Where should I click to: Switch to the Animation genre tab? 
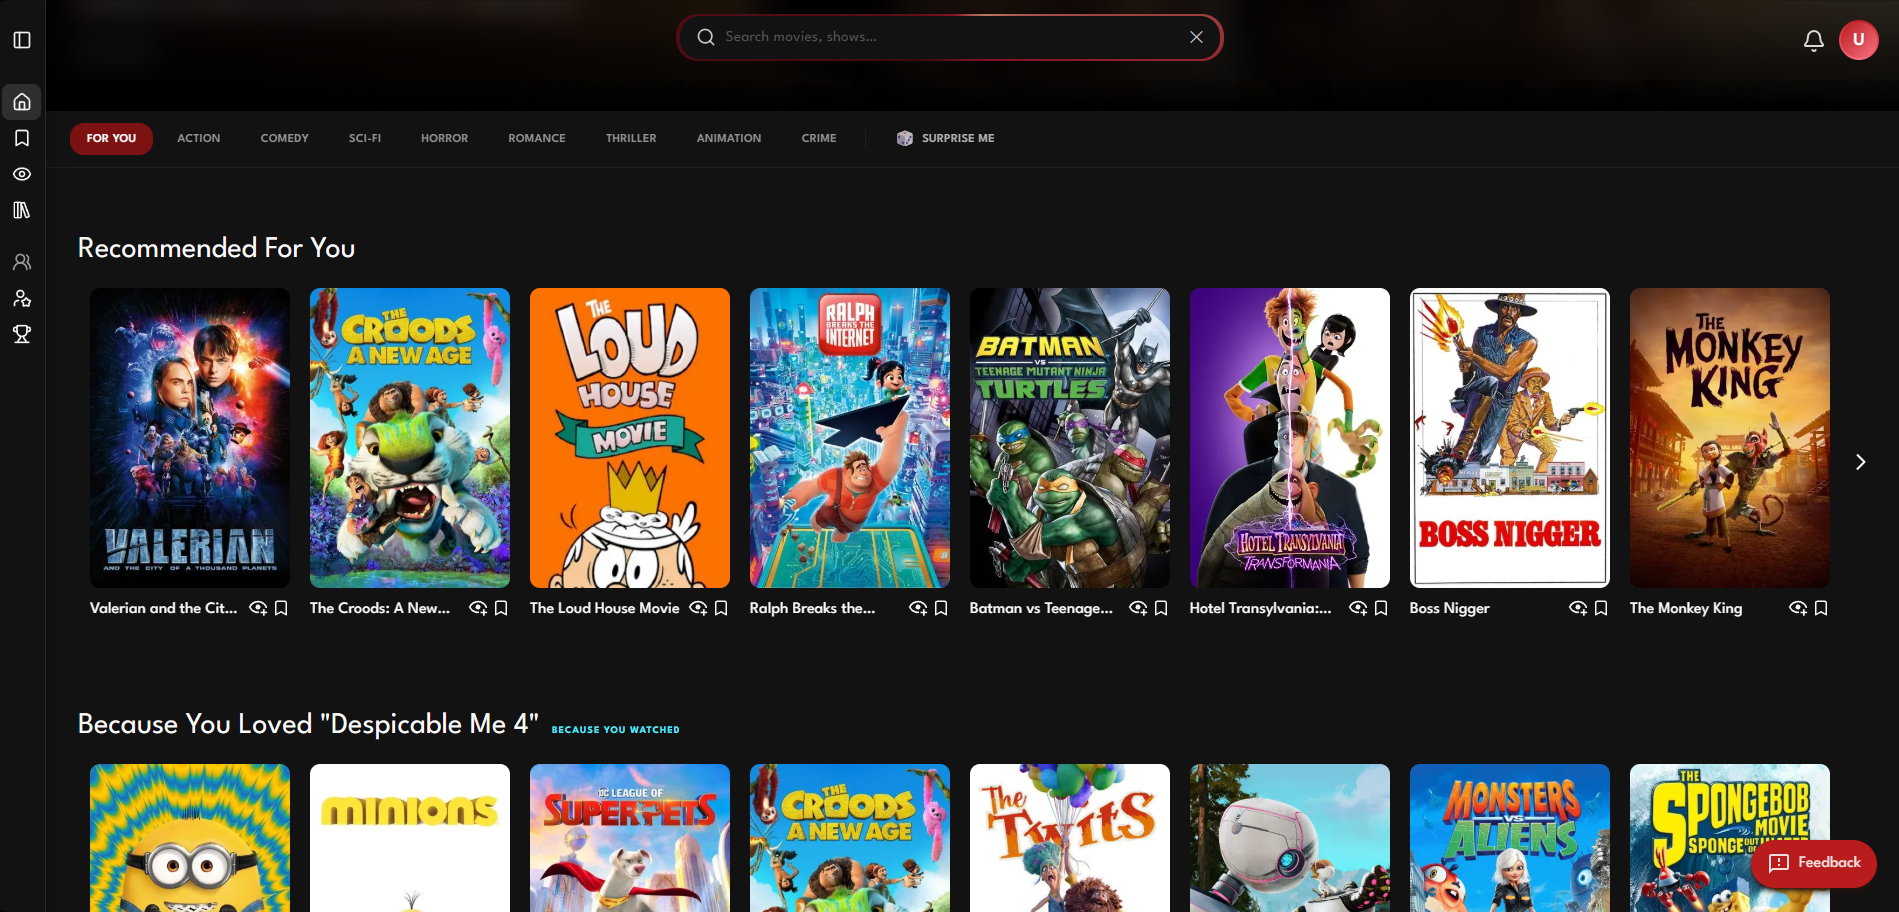point(729,139)
